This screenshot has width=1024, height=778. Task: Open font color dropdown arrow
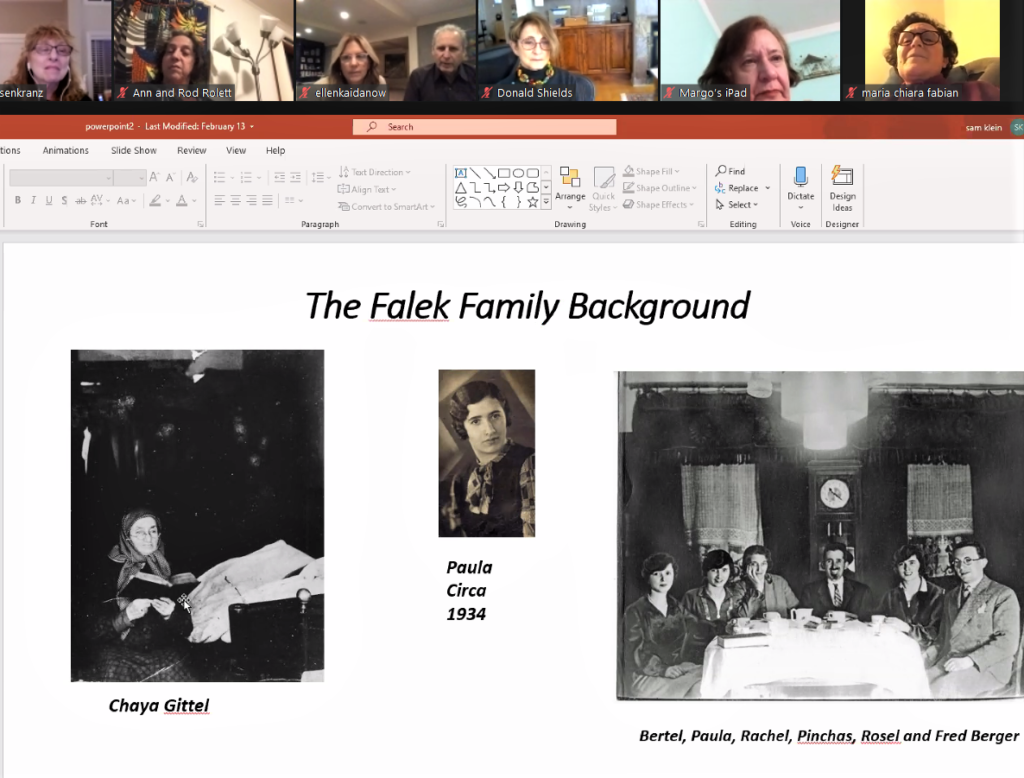point(194,201)
